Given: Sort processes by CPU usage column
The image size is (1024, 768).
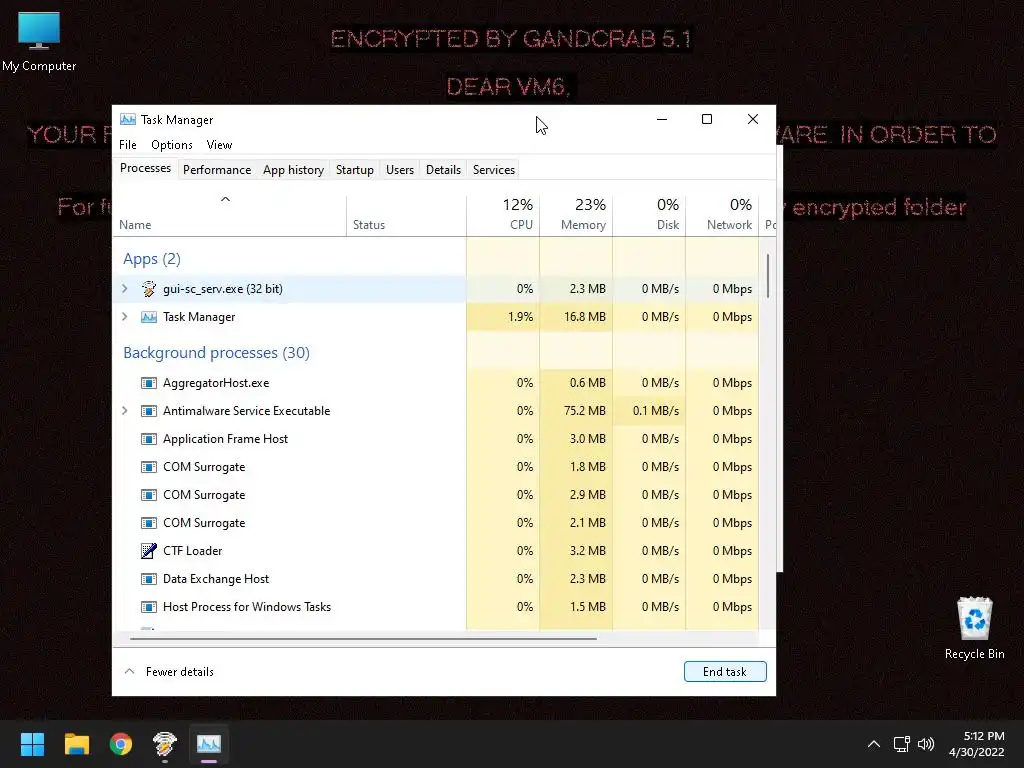Looking at the screenshot, I should (x=503, y=216).
